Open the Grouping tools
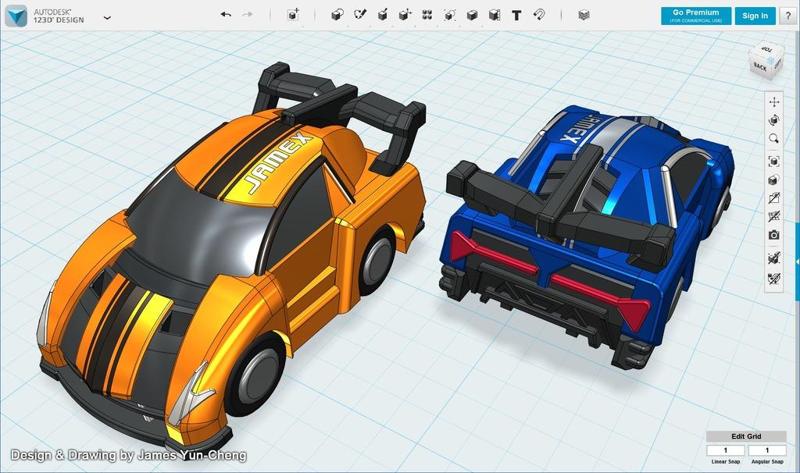 coord(449,15)
